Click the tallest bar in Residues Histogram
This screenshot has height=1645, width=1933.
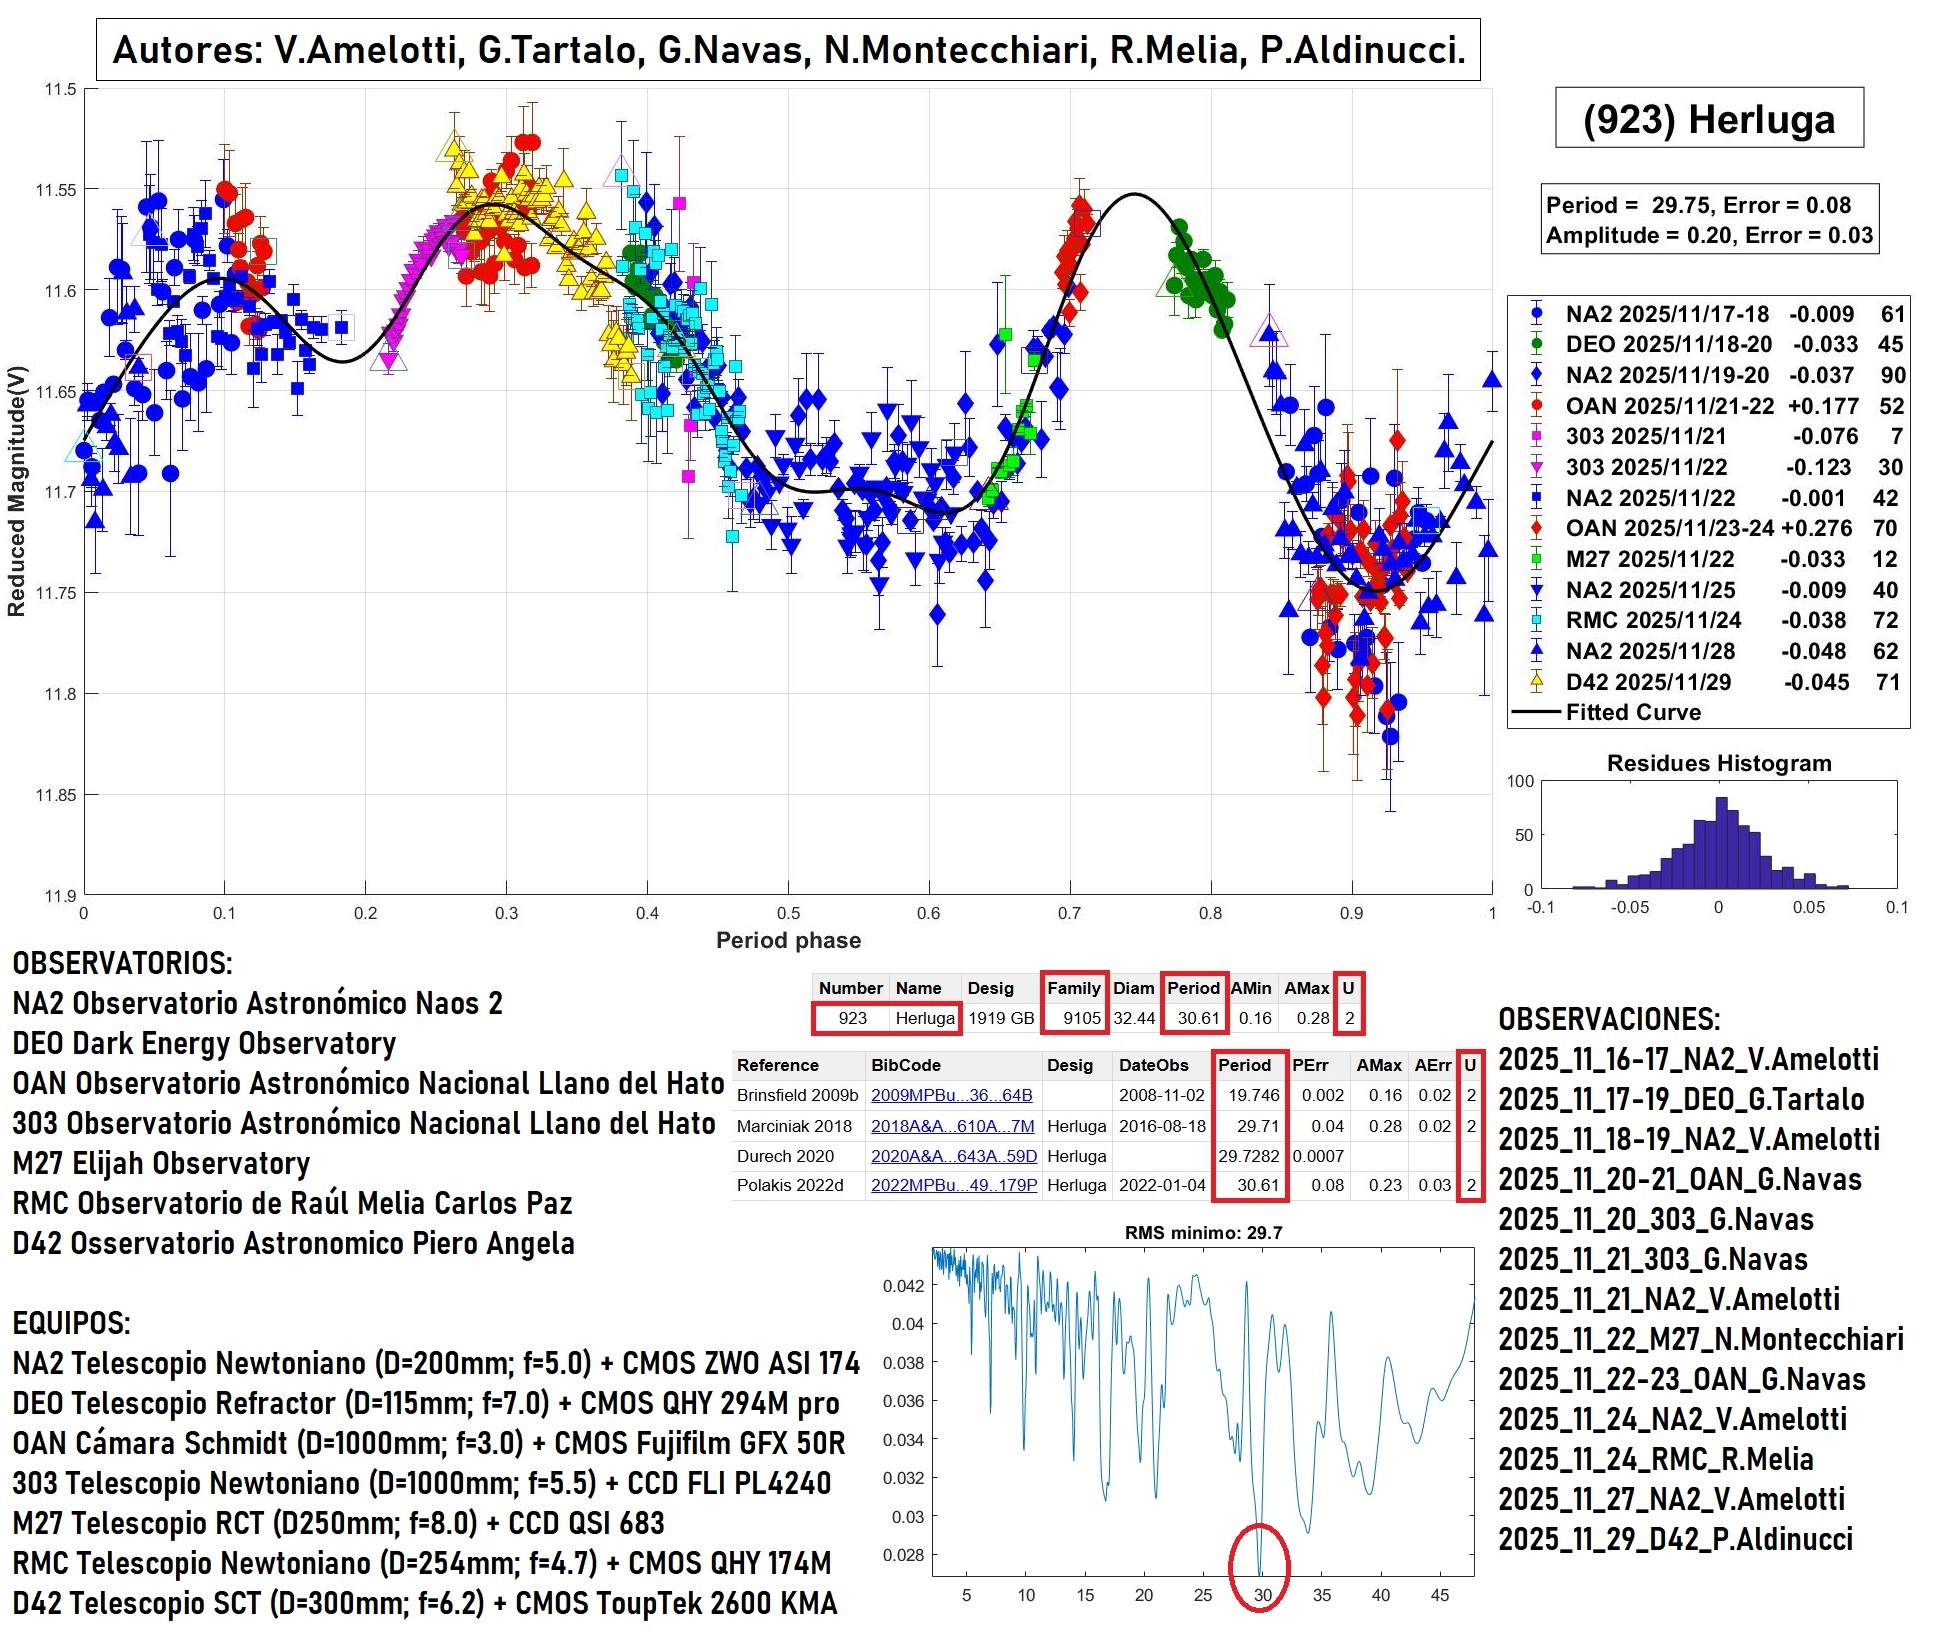click(1721, 842)
